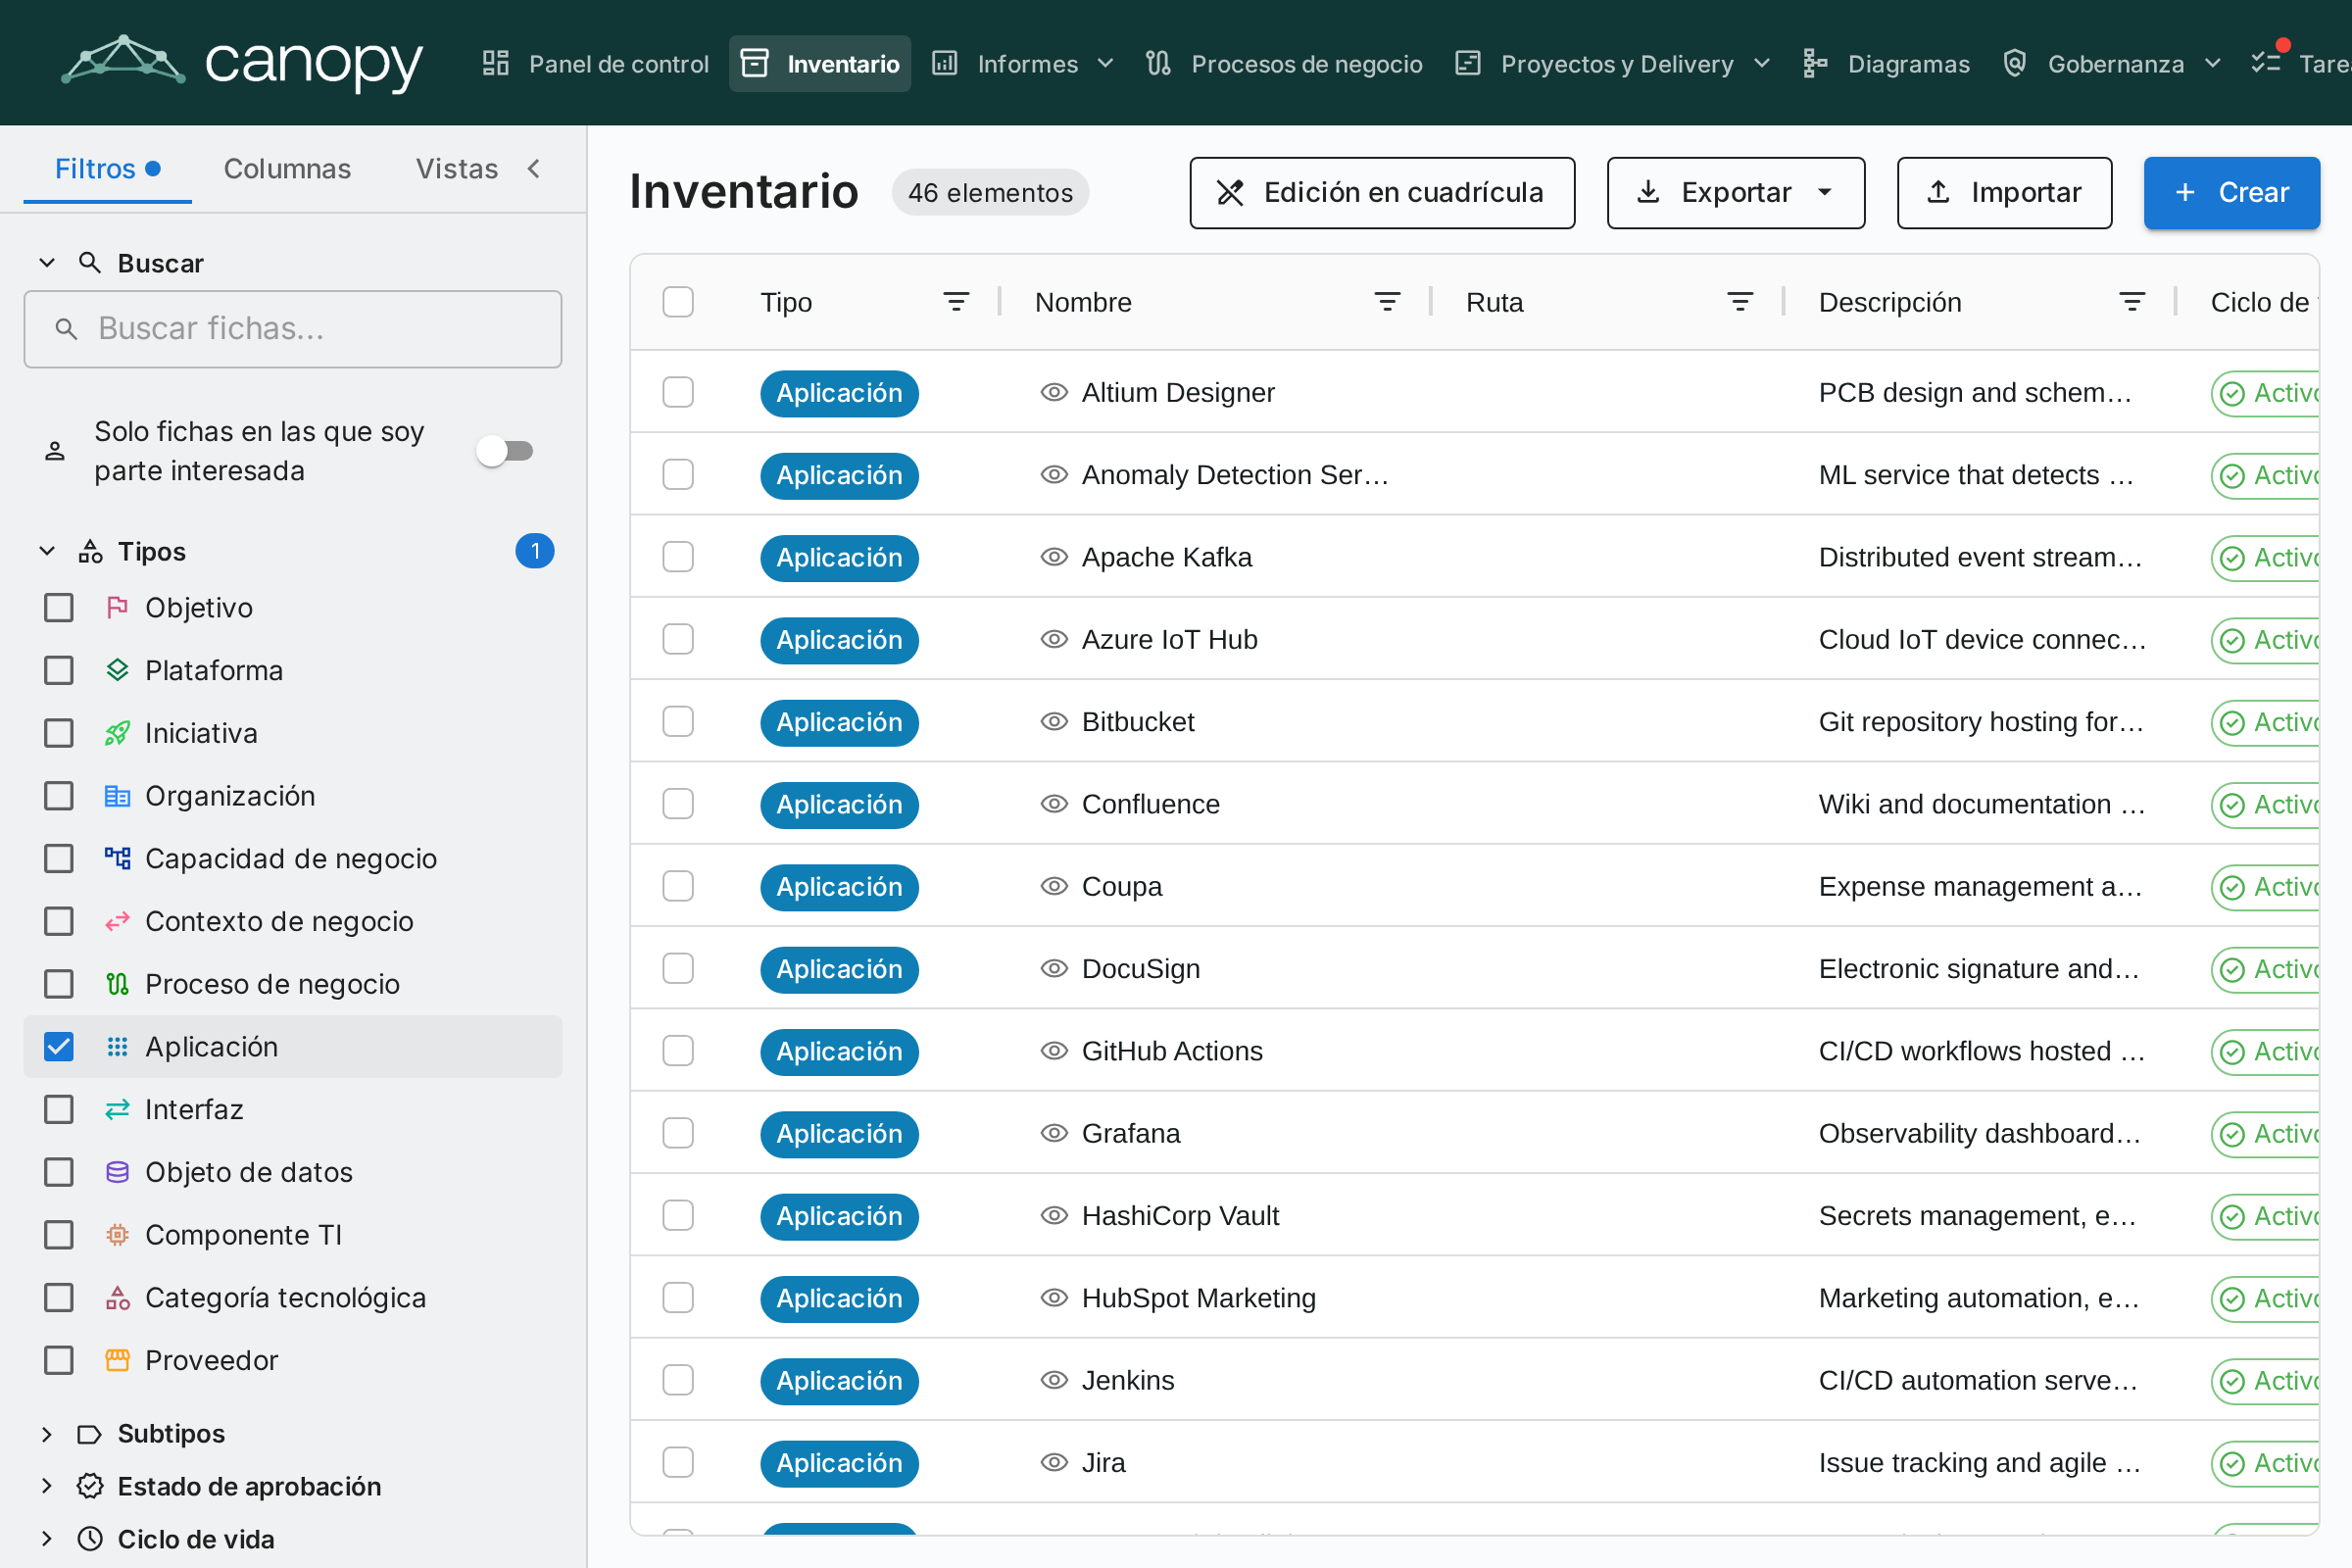Screen dimensions: 2352x1568
Task: Open the Proyectos y Delivery dropdown
Action: (1612, 64)
